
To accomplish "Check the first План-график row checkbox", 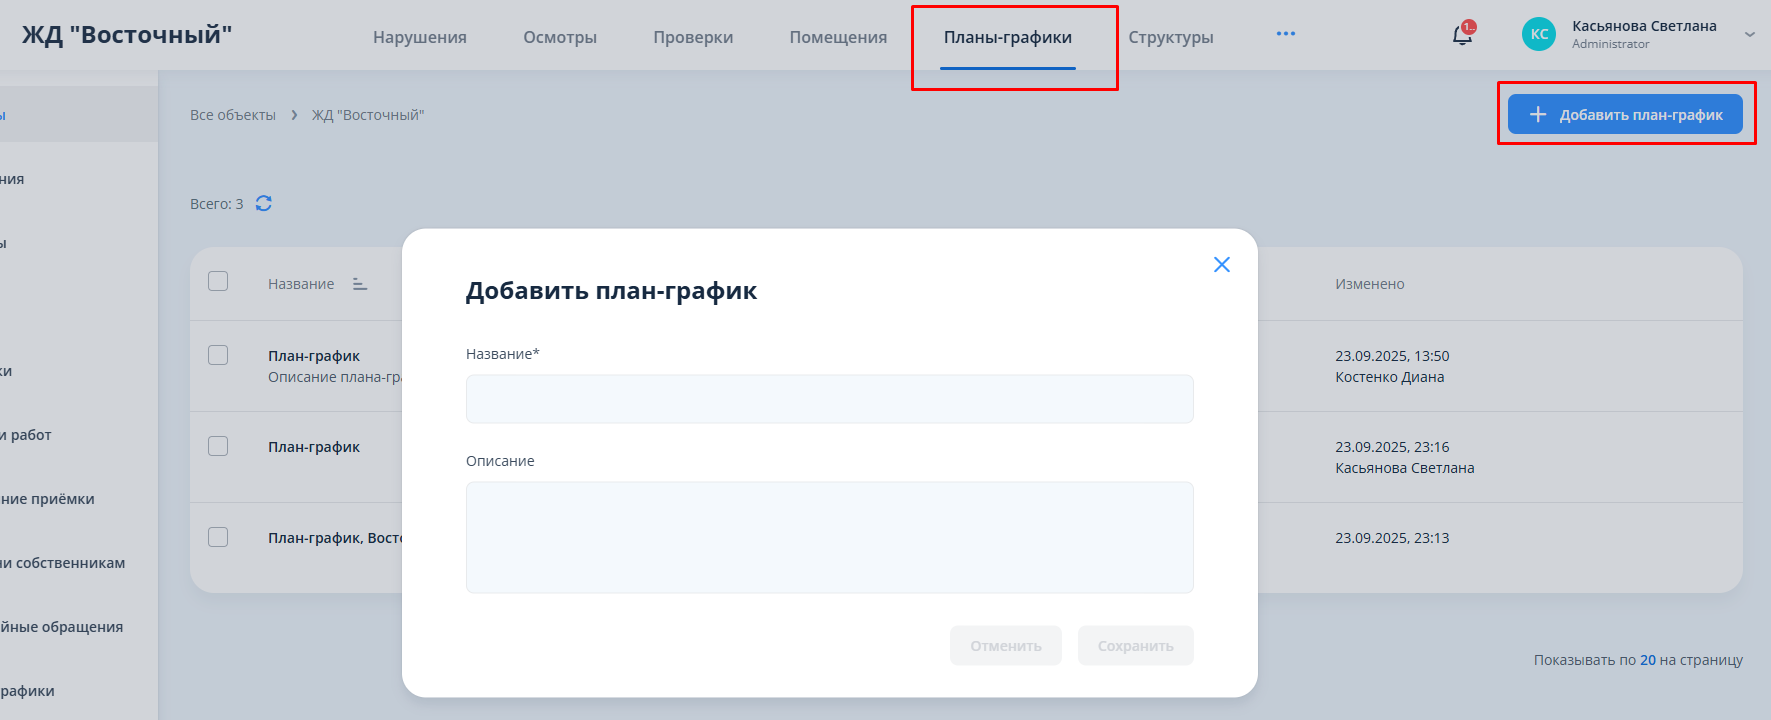I will [218, 355].
